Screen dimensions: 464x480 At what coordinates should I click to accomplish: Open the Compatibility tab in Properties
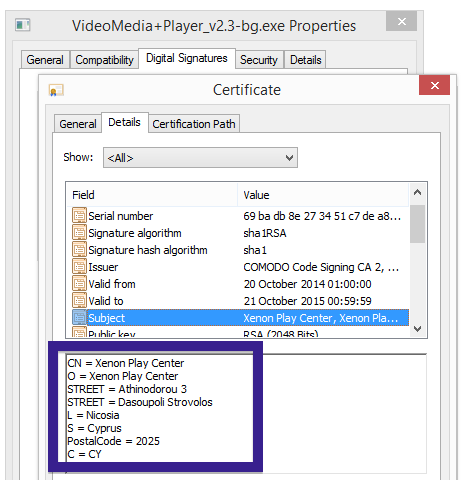[x=104, y=60]
